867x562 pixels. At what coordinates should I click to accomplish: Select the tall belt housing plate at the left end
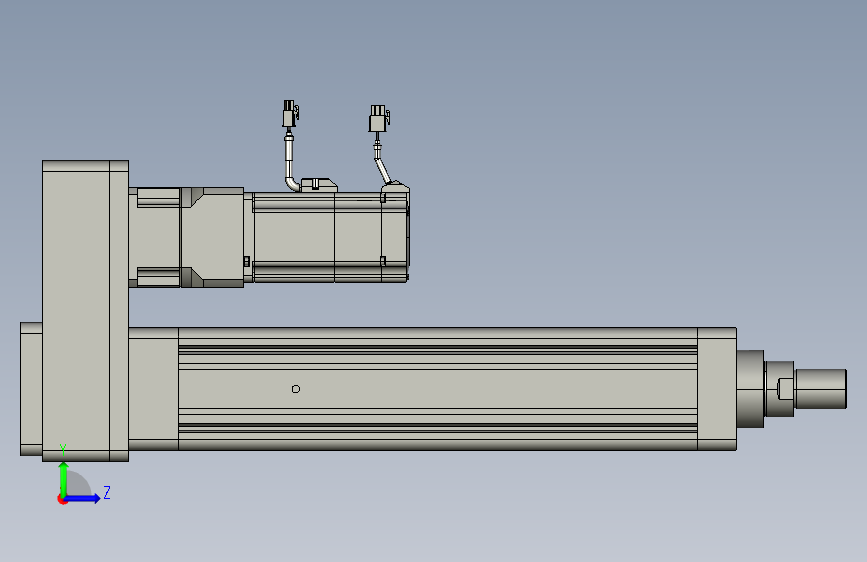click(x=86, y=311)
